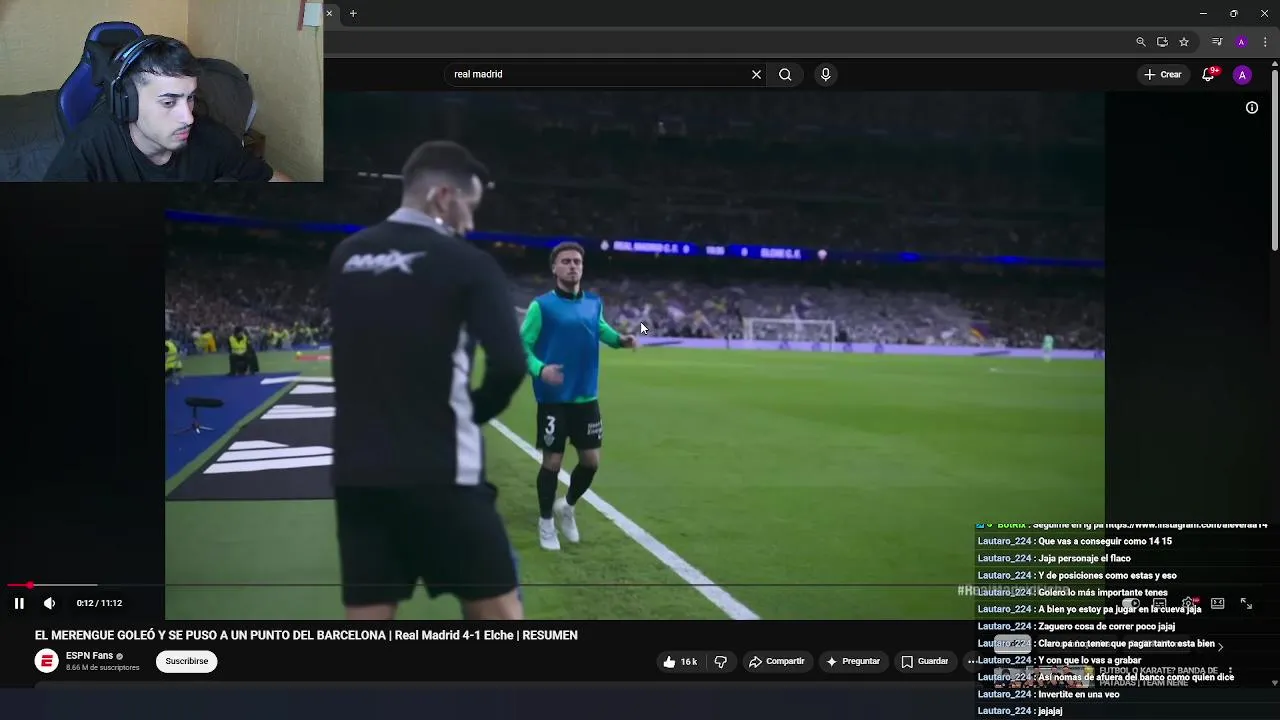Click chat line "Jaja personaje el flaco"

pos(1054,558)
